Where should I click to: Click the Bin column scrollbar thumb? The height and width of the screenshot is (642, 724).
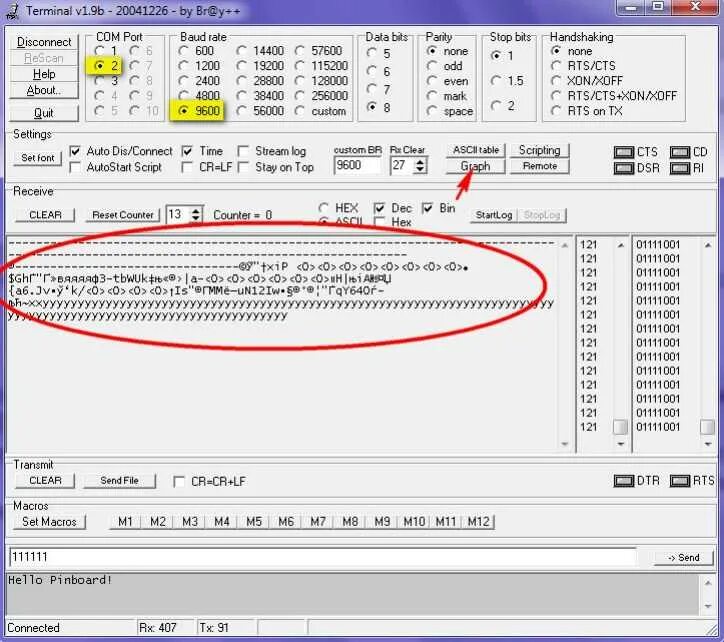(x=707, y=427)
